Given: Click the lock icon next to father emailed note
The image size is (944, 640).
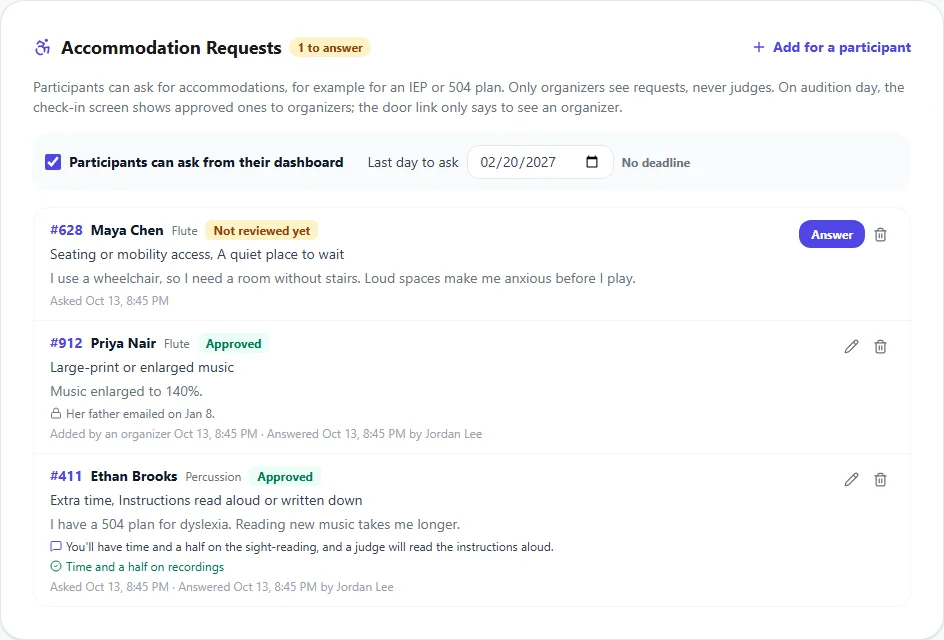Looking at the screenshot, I should click(x=55, y=414).
